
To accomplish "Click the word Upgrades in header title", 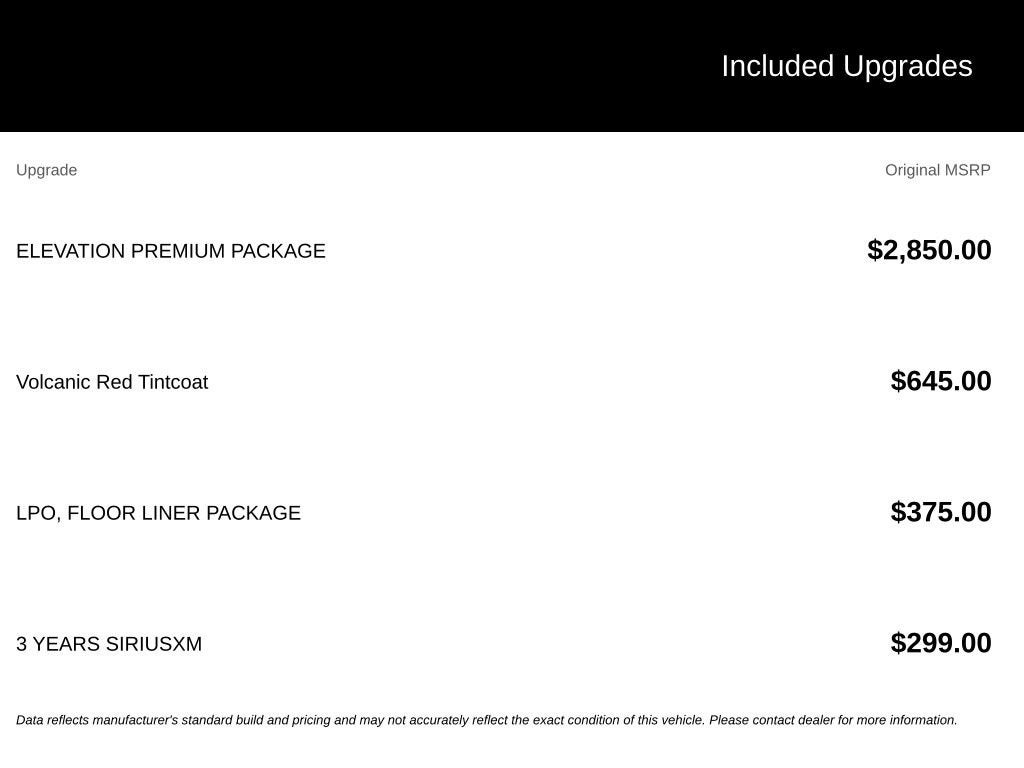I will click(907, 67).
